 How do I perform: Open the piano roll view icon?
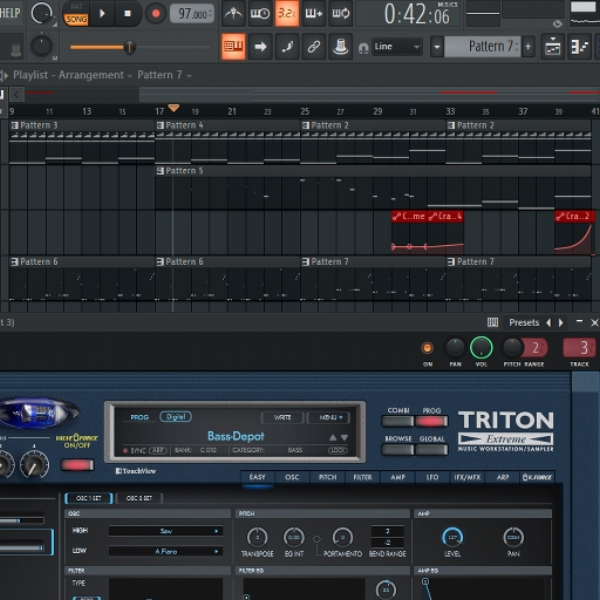click(x=580, y=47)
